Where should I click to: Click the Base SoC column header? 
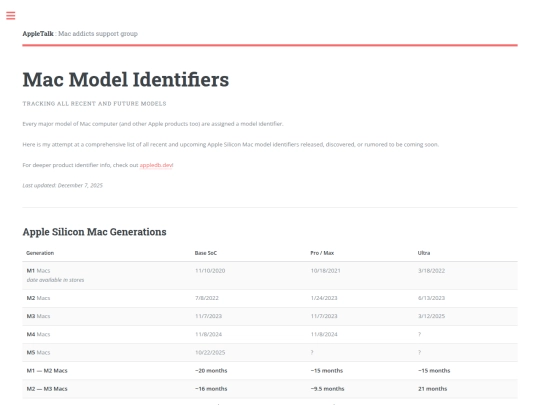click(206, 253)
